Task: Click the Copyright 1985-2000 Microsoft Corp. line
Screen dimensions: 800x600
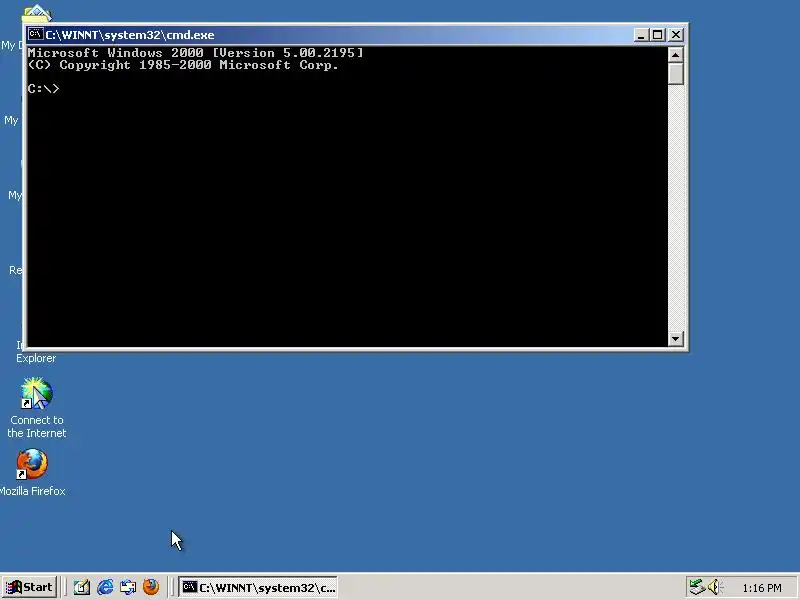Action: (183, 65)
